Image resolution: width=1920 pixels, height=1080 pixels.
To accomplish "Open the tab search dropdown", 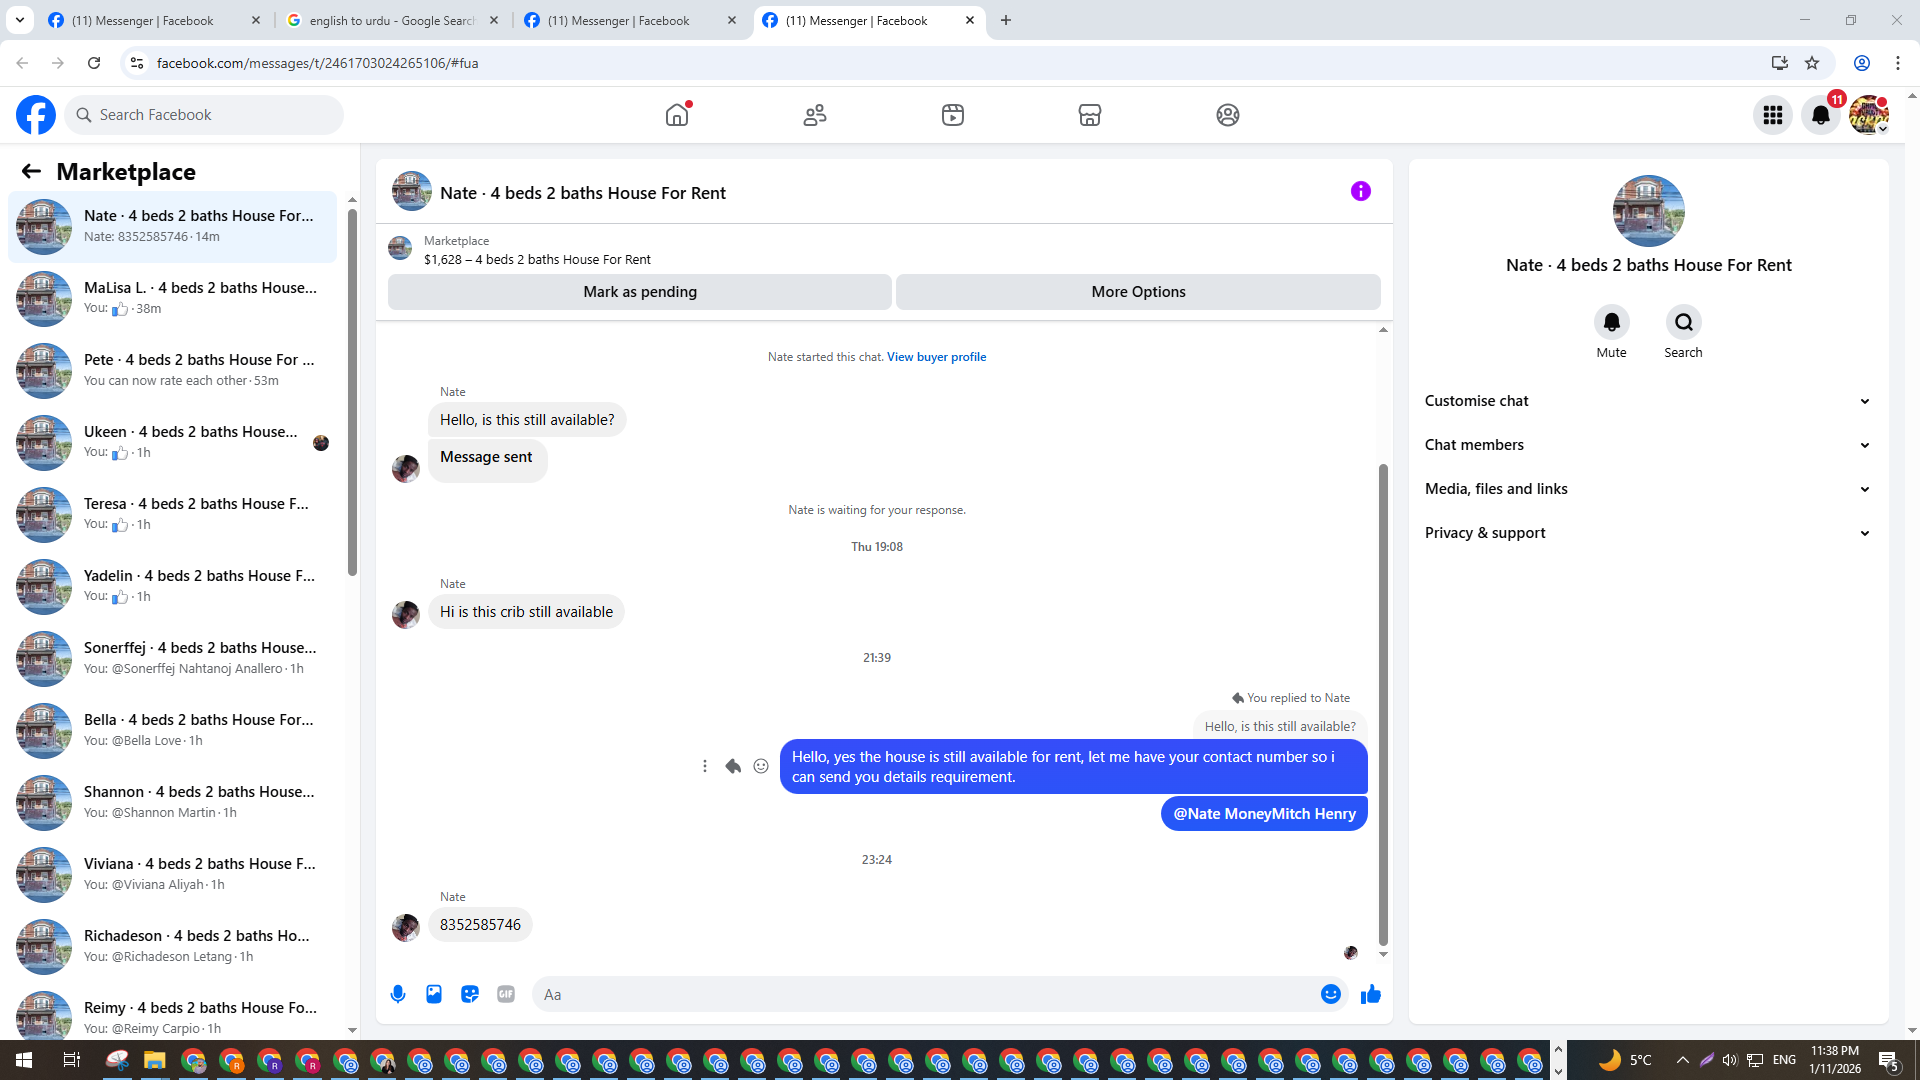I will [x=20, y=20].
